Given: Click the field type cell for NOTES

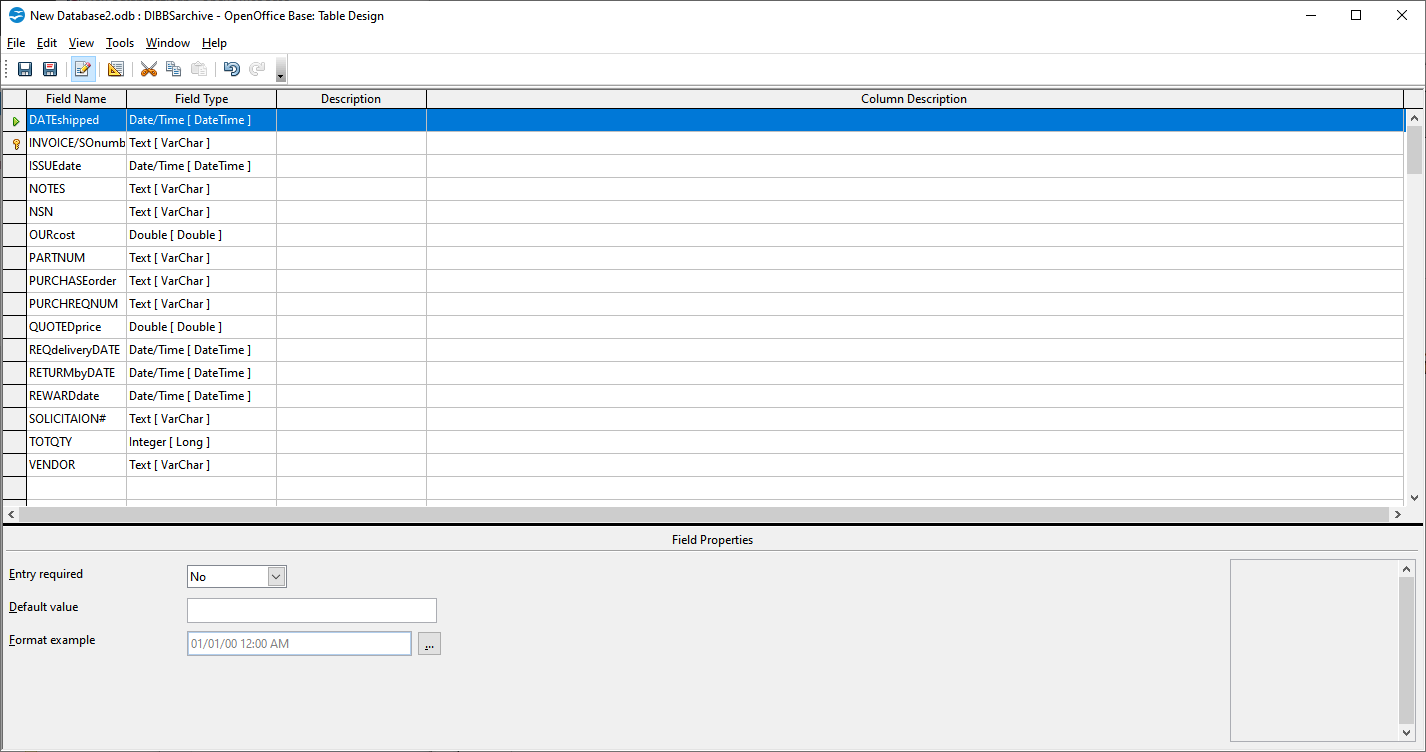Looking at the screenshot, I should [201, 189].
